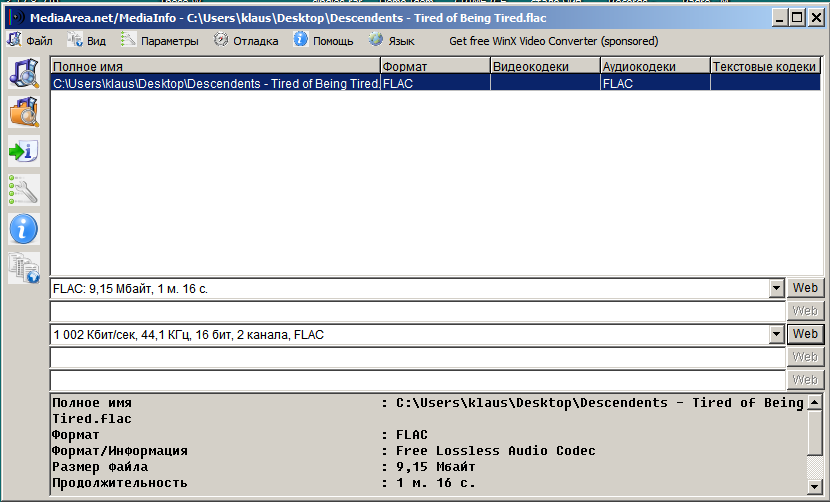Minimize the MediaInfo window
The width and height of the screenshot is (830, 502).
point(779,17)
